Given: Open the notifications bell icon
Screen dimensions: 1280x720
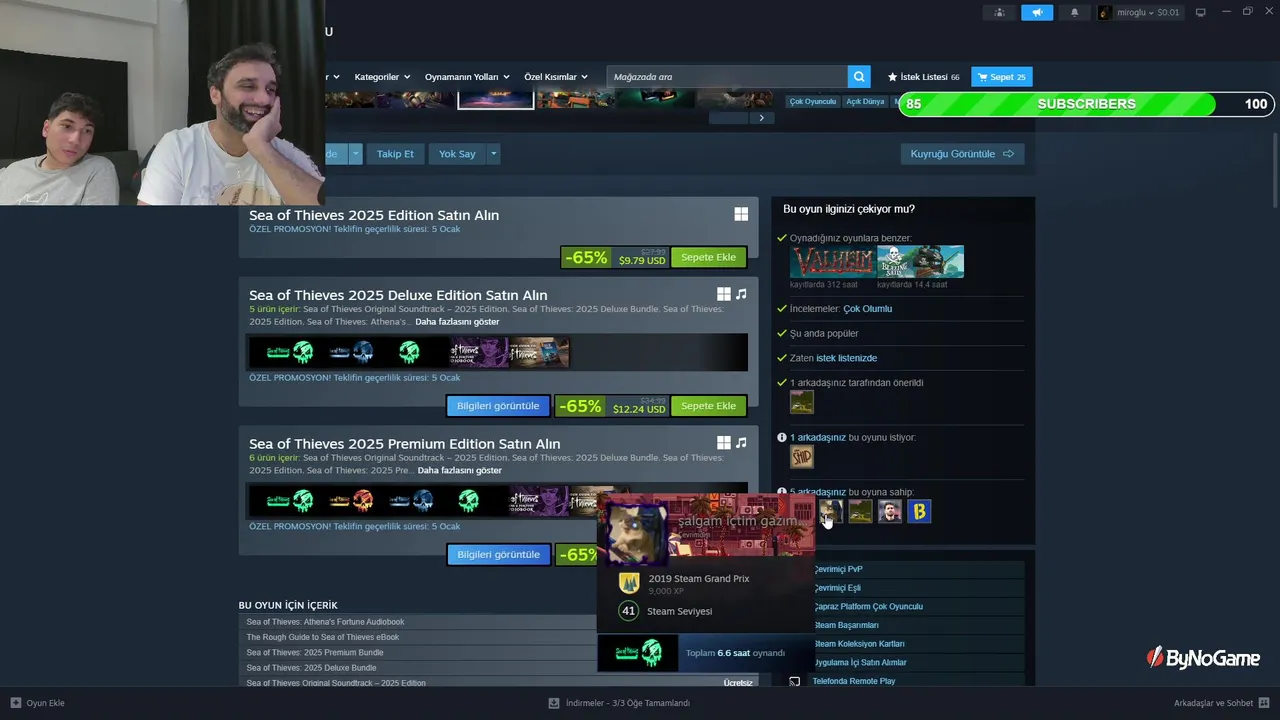Looking at the screenshot, I should pos(1075,12).
